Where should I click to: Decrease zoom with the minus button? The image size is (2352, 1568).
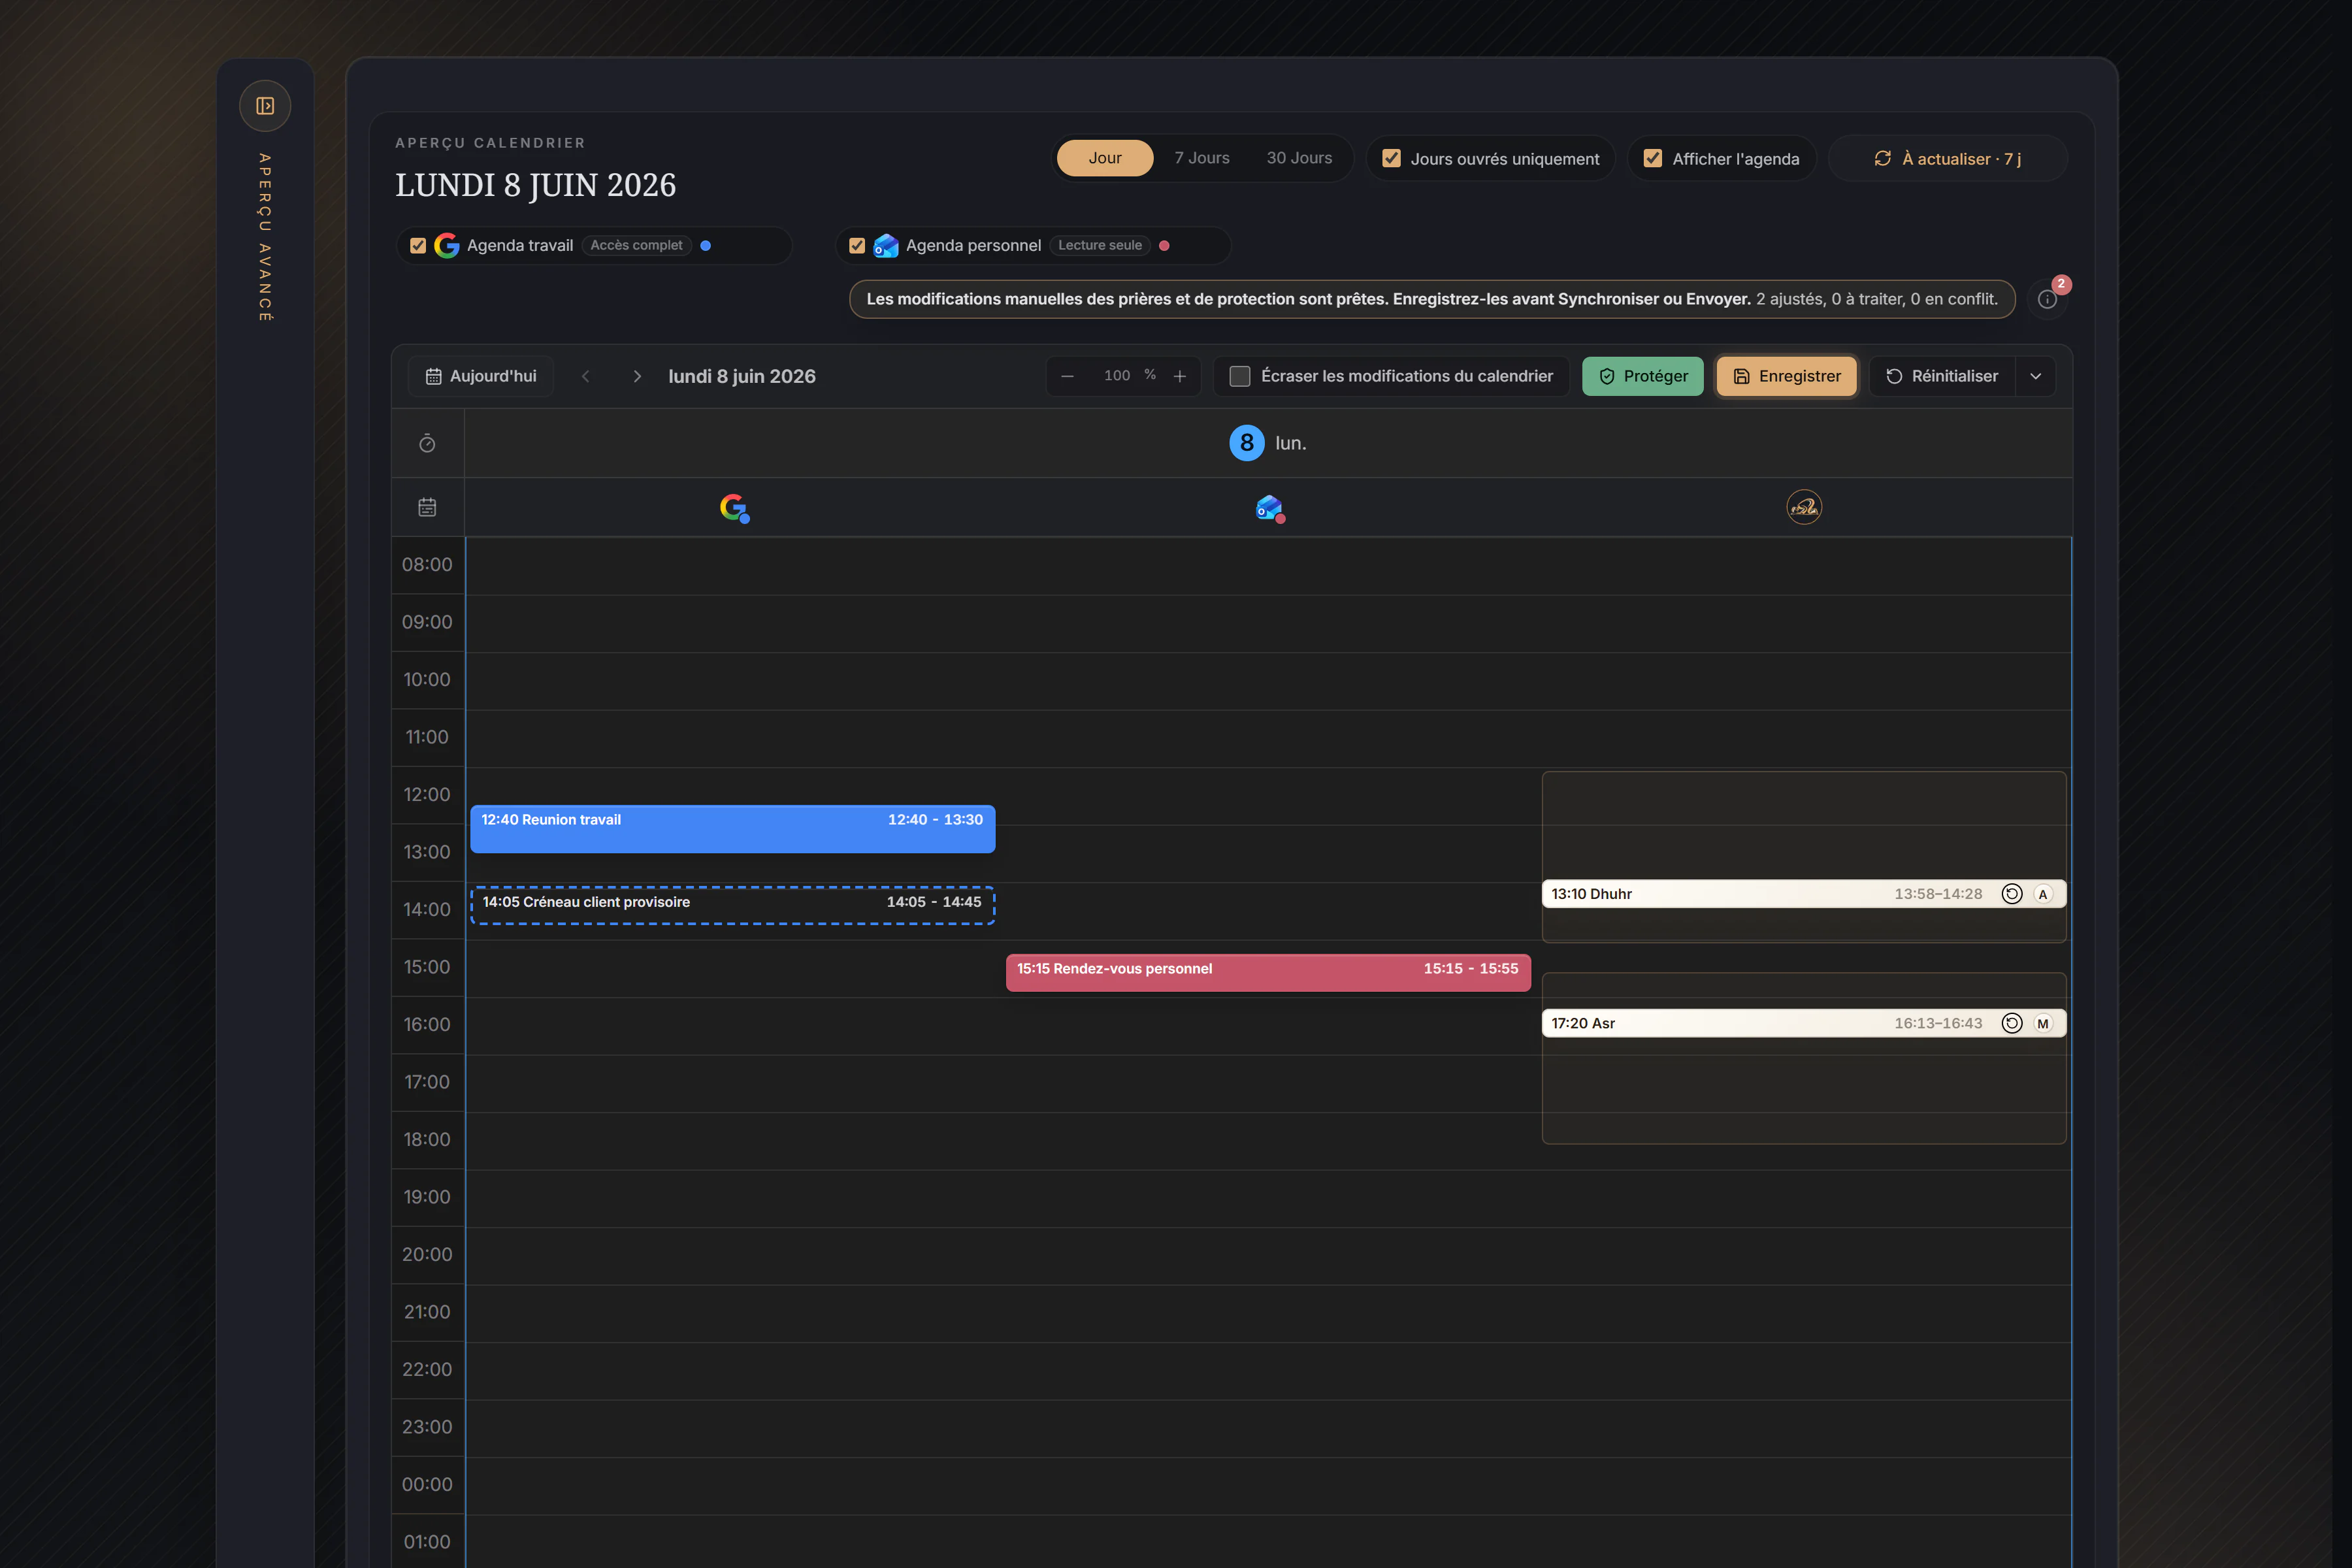tap(1067, 376)
